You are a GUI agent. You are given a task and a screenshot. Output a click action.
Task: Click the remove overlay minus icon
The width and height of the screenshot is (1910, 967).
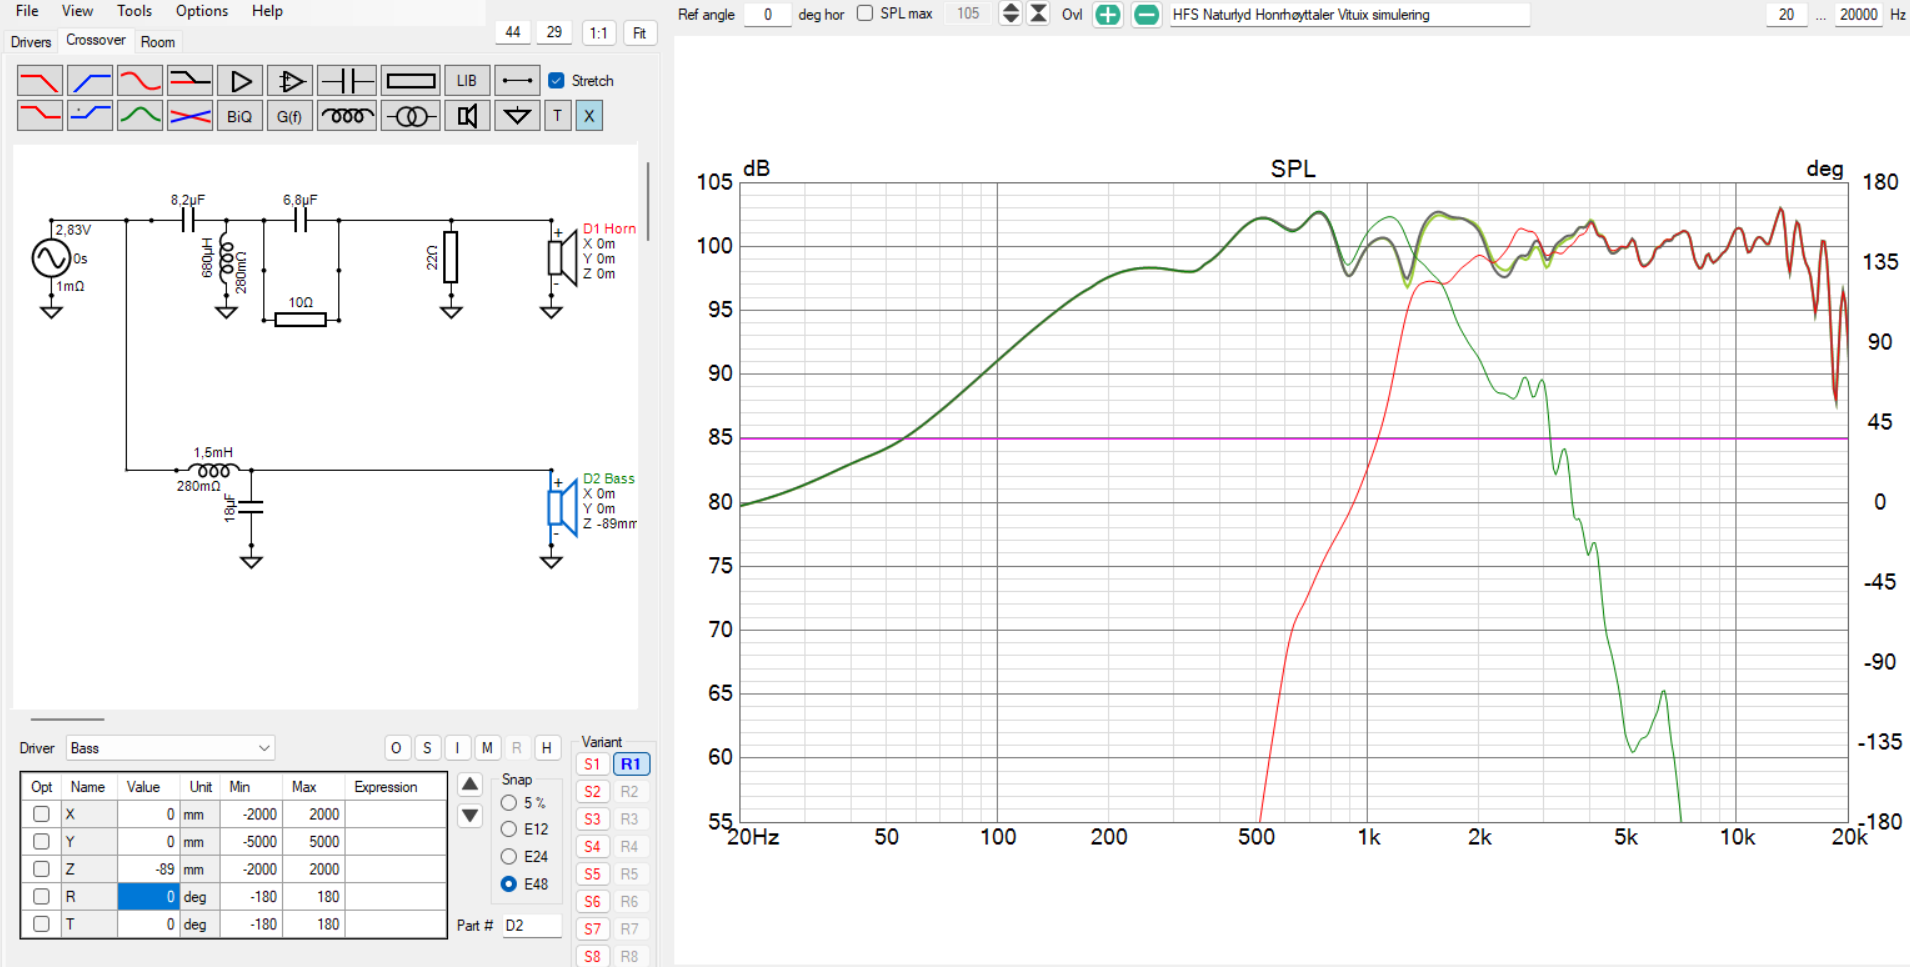pyautogui.click(x=1147, y=15)
